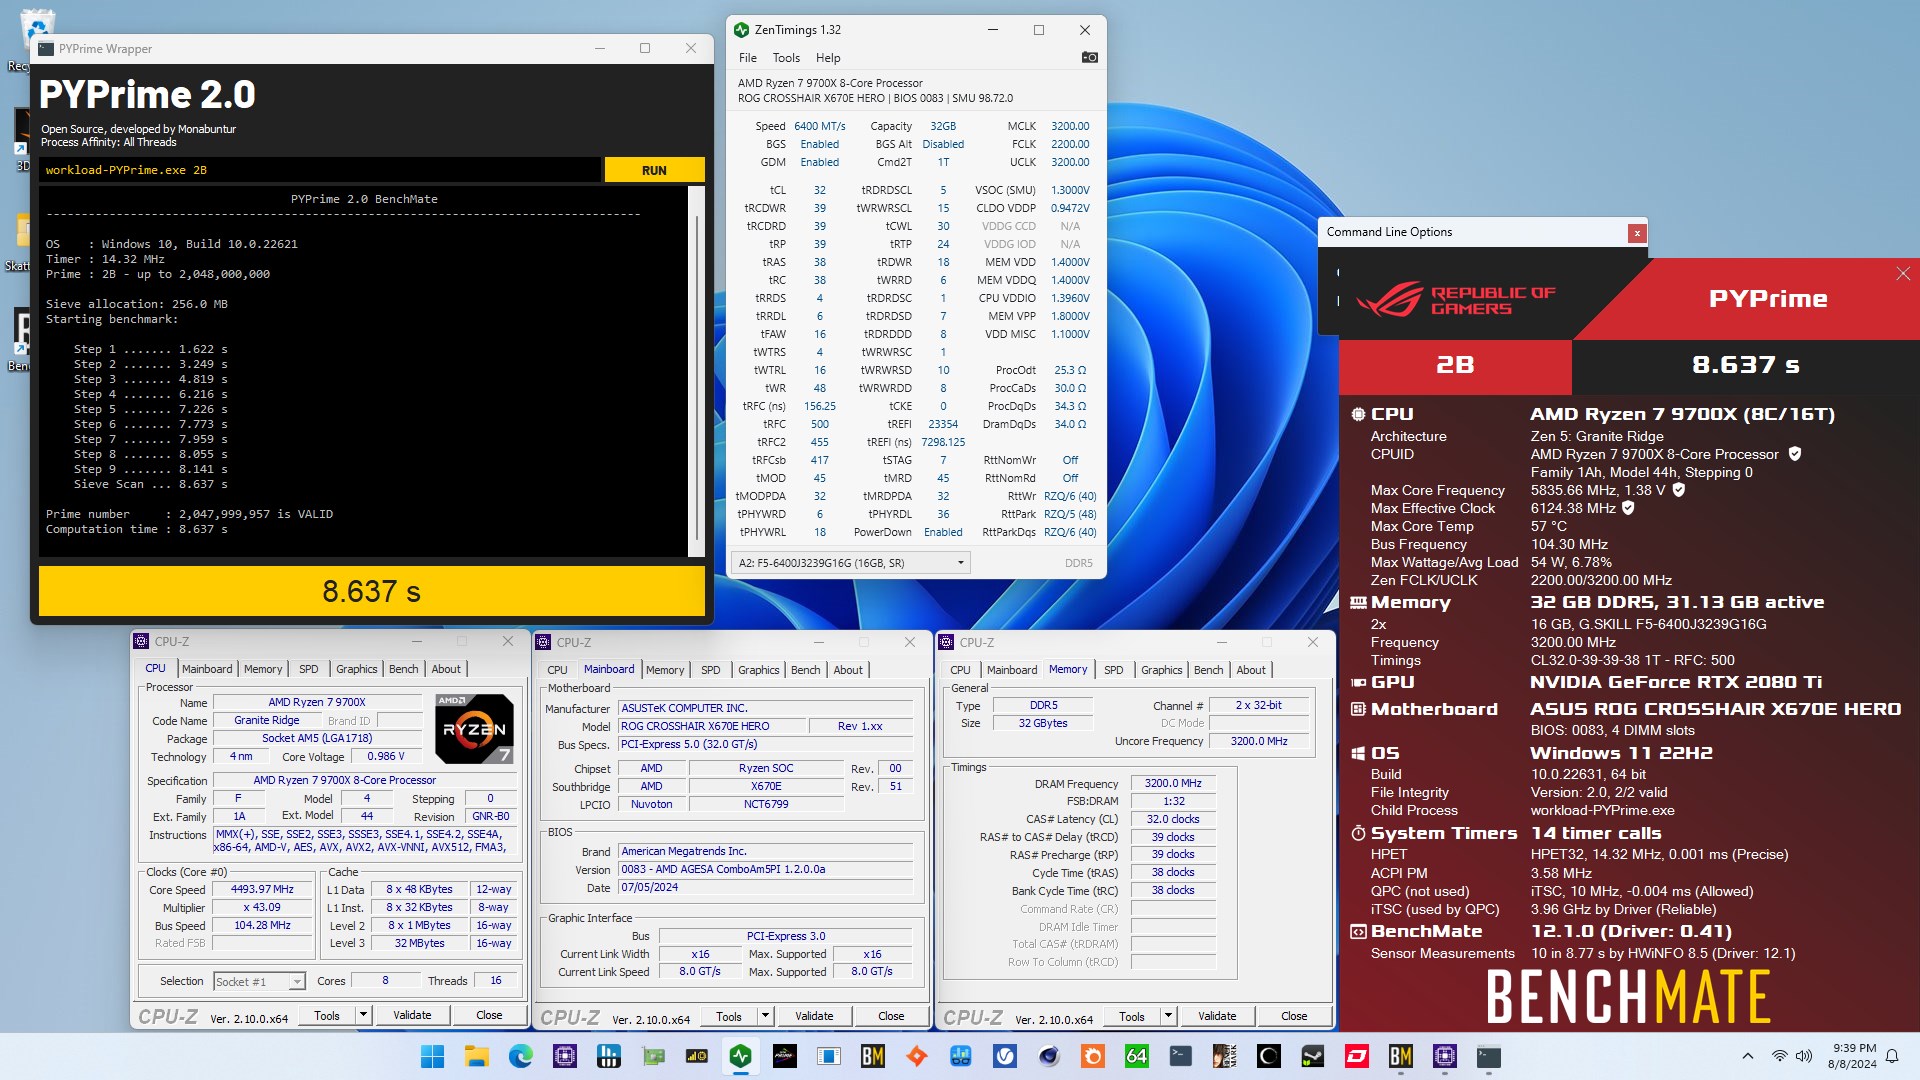The image size is (1920, 1080).
Task: Open the taskbar clock showing 9:39 PM
Action: coord(1854,1056)
